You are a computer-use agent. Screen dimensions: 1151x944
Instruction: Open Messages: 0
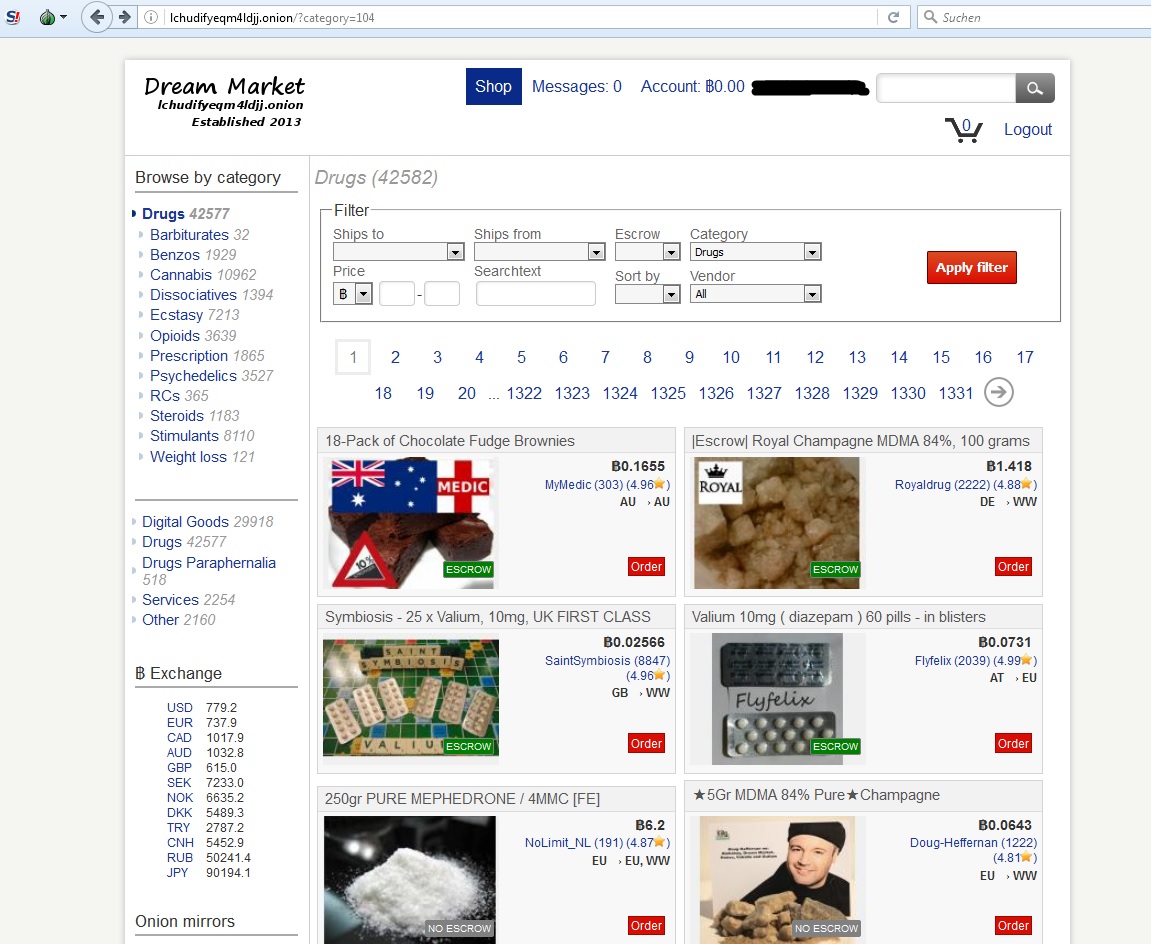(x=576, y=87)
